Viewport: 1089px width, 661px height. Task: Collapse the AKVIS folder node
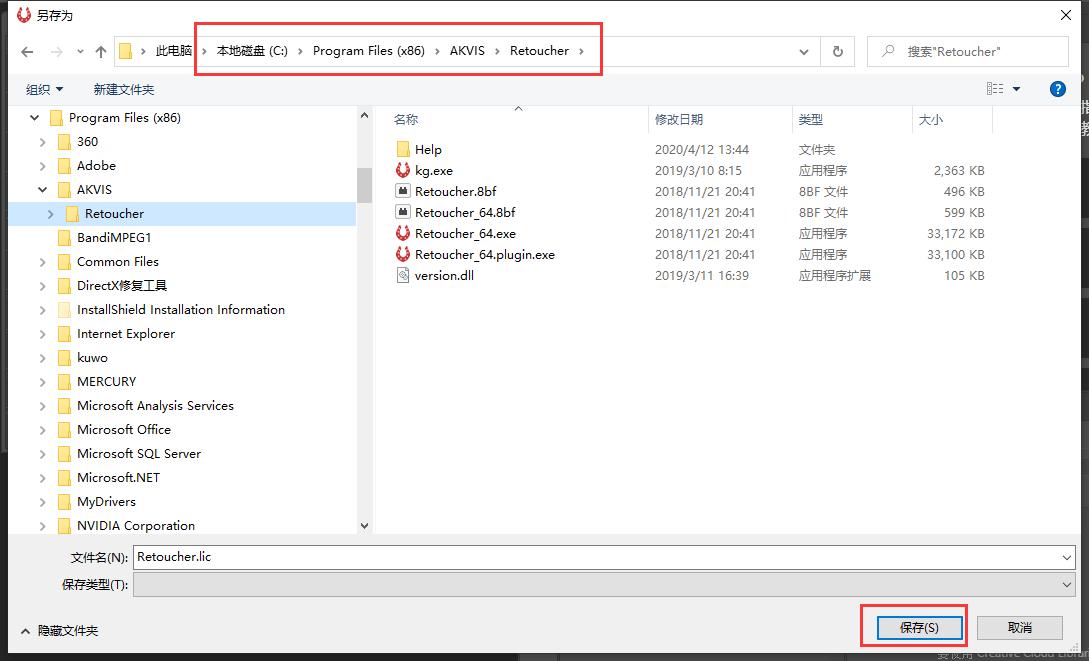(43, 190)
